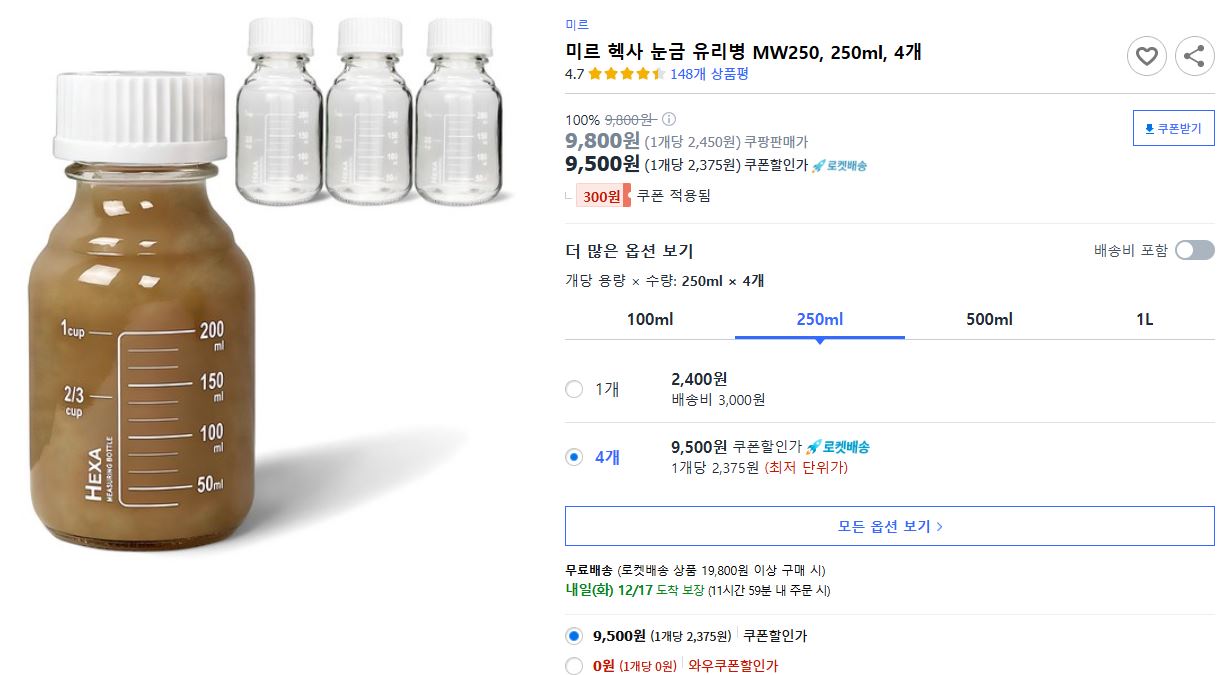Click the 미르 brand name link
Screen dimensions: 1231x675
point(572,22)
